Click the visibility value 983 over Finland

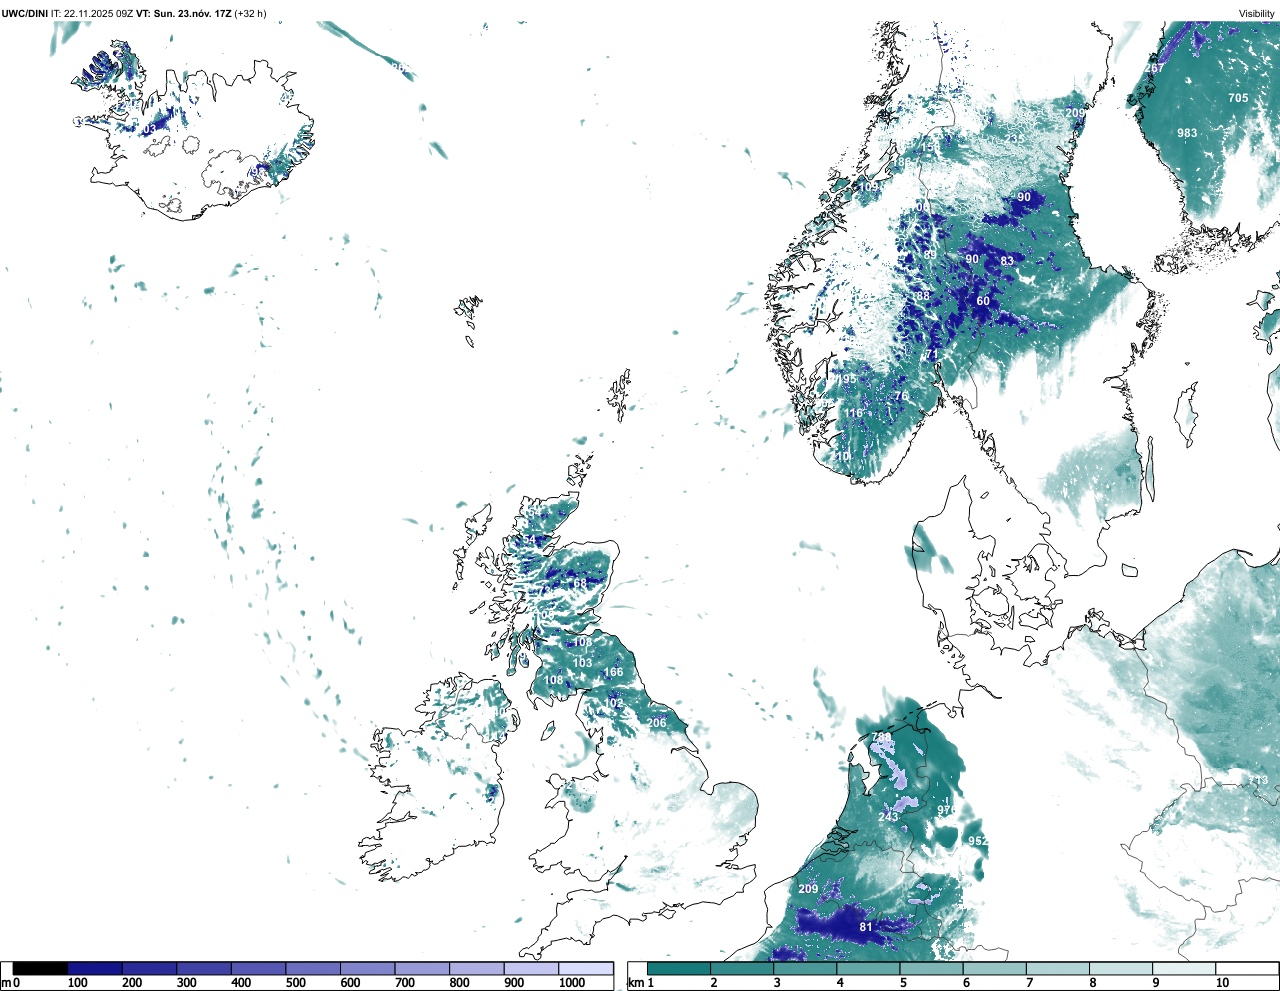point(1187,133)
